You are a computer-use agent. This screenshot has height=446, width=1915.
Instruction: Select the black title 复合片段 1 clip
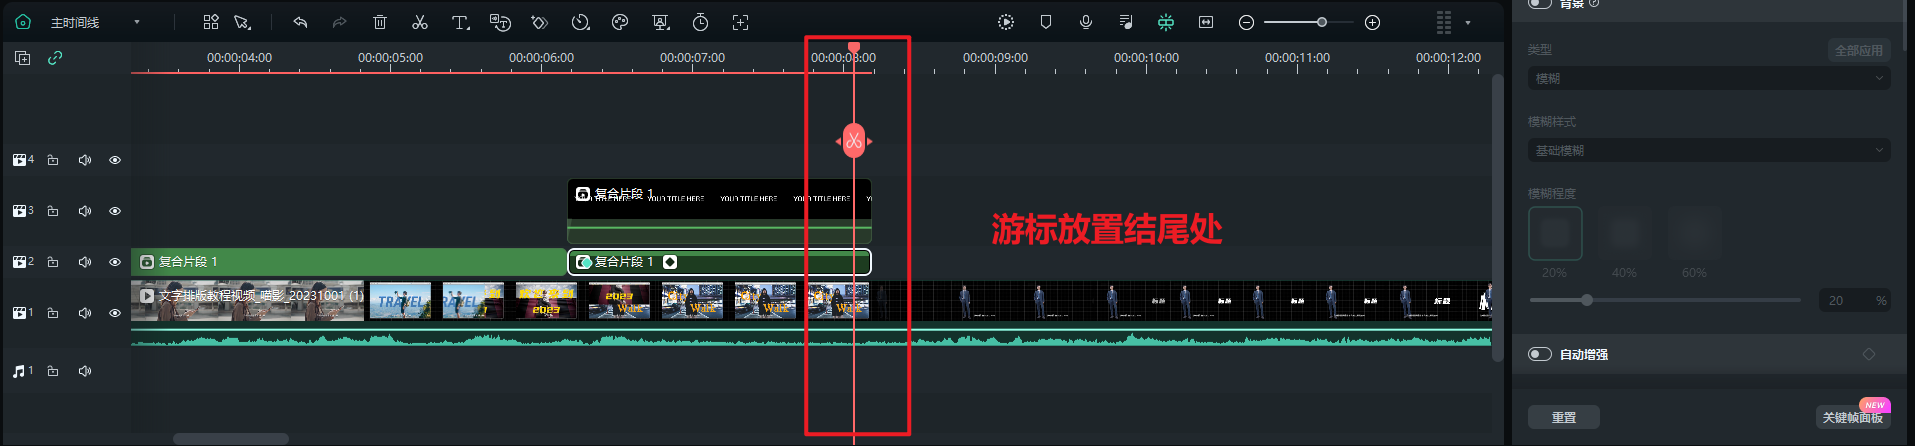(x=719, y=211)
